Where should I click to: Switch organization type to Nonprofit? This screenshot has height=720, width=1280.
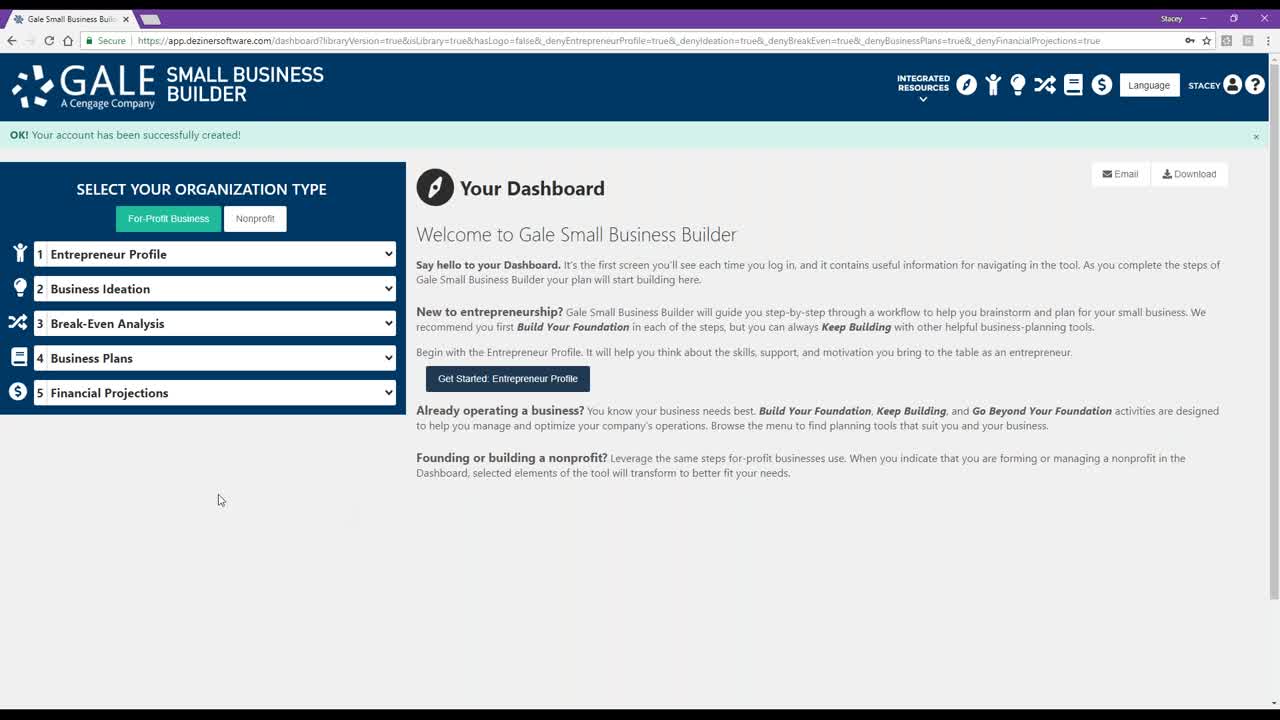point(255,218)
